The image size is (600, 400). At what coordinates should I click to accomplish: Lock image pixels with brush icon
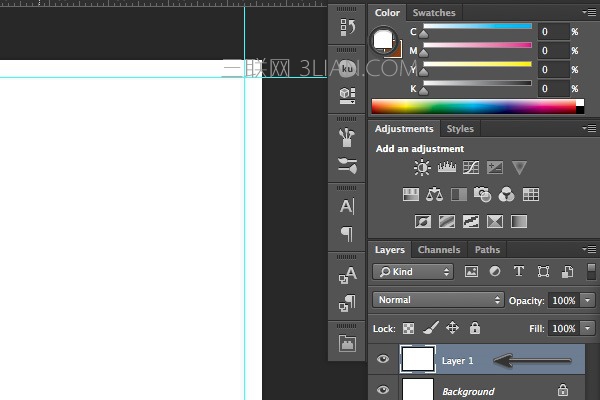(x=430, y=328)
